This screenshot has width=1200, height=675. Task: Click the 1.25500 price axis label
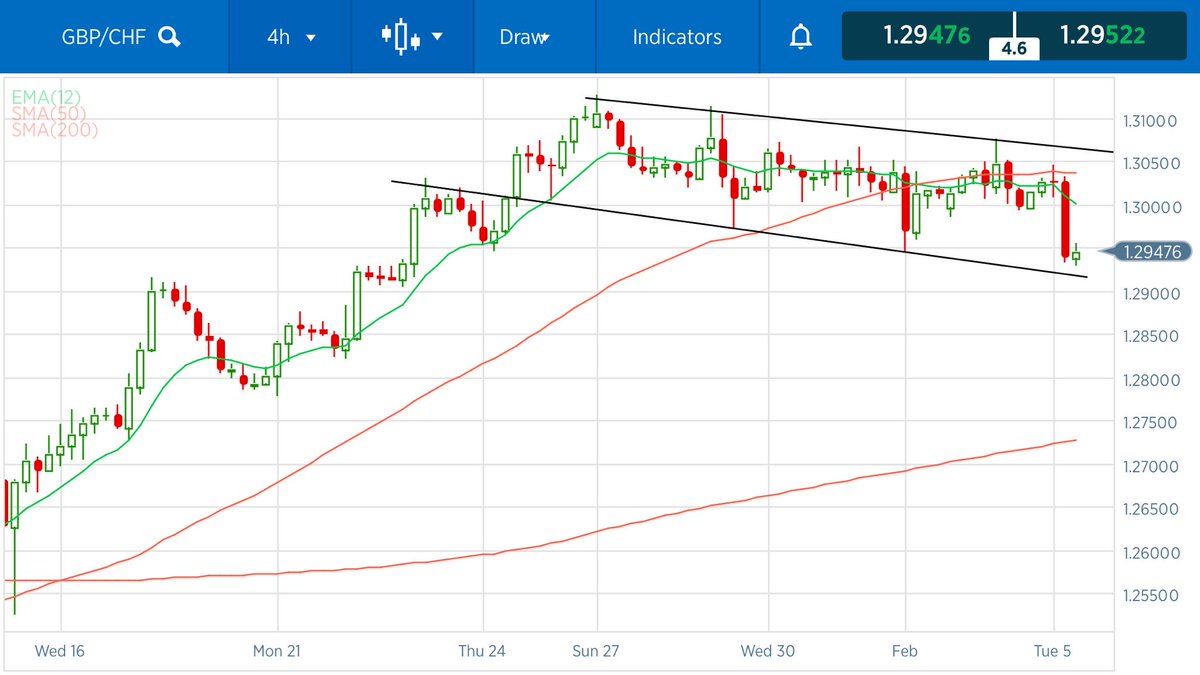(1151, 596)
